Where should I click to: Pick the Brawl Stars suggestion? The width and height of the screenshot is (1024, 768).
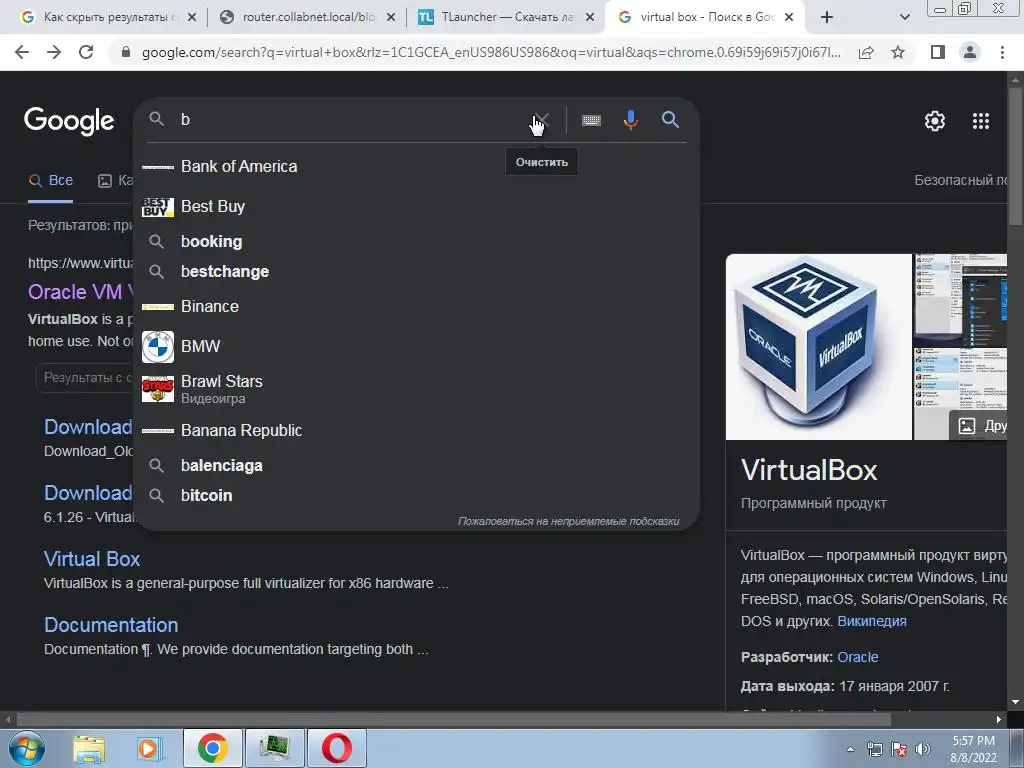pyautogui.click(x=416, y=389)
